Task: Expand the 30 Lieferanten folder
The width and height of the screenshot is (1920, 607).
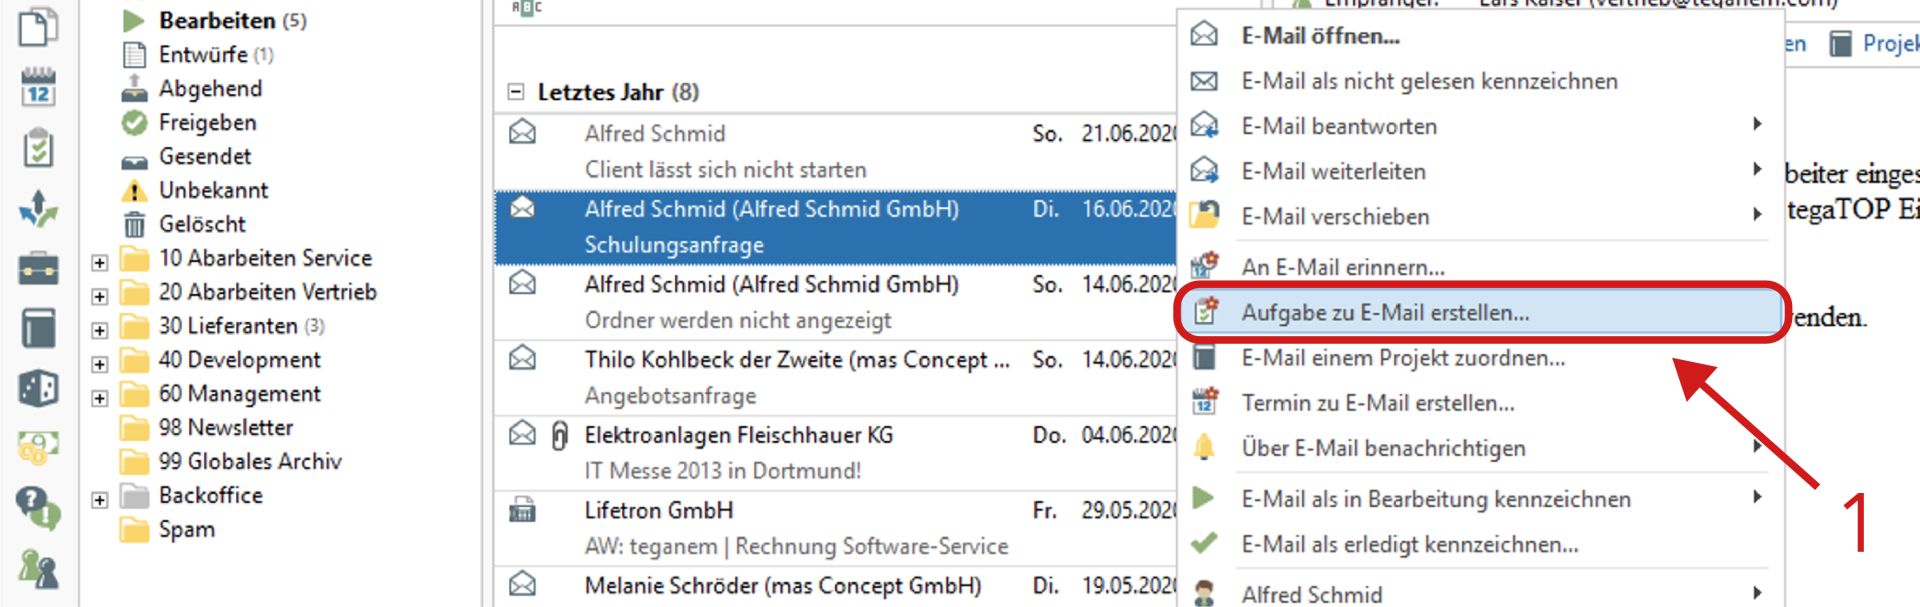Action: (x=99, y=331)
